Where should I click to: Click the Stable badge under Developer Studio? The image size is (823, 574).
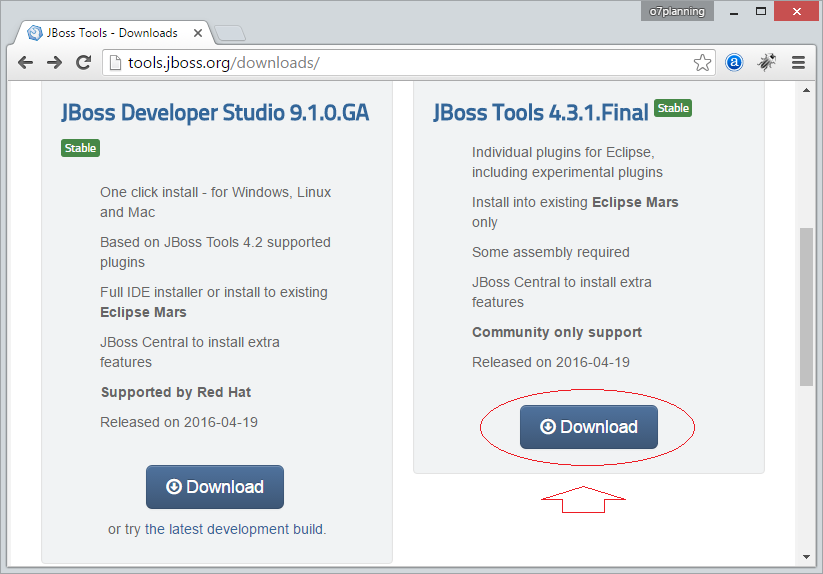[x=80, y=148]
